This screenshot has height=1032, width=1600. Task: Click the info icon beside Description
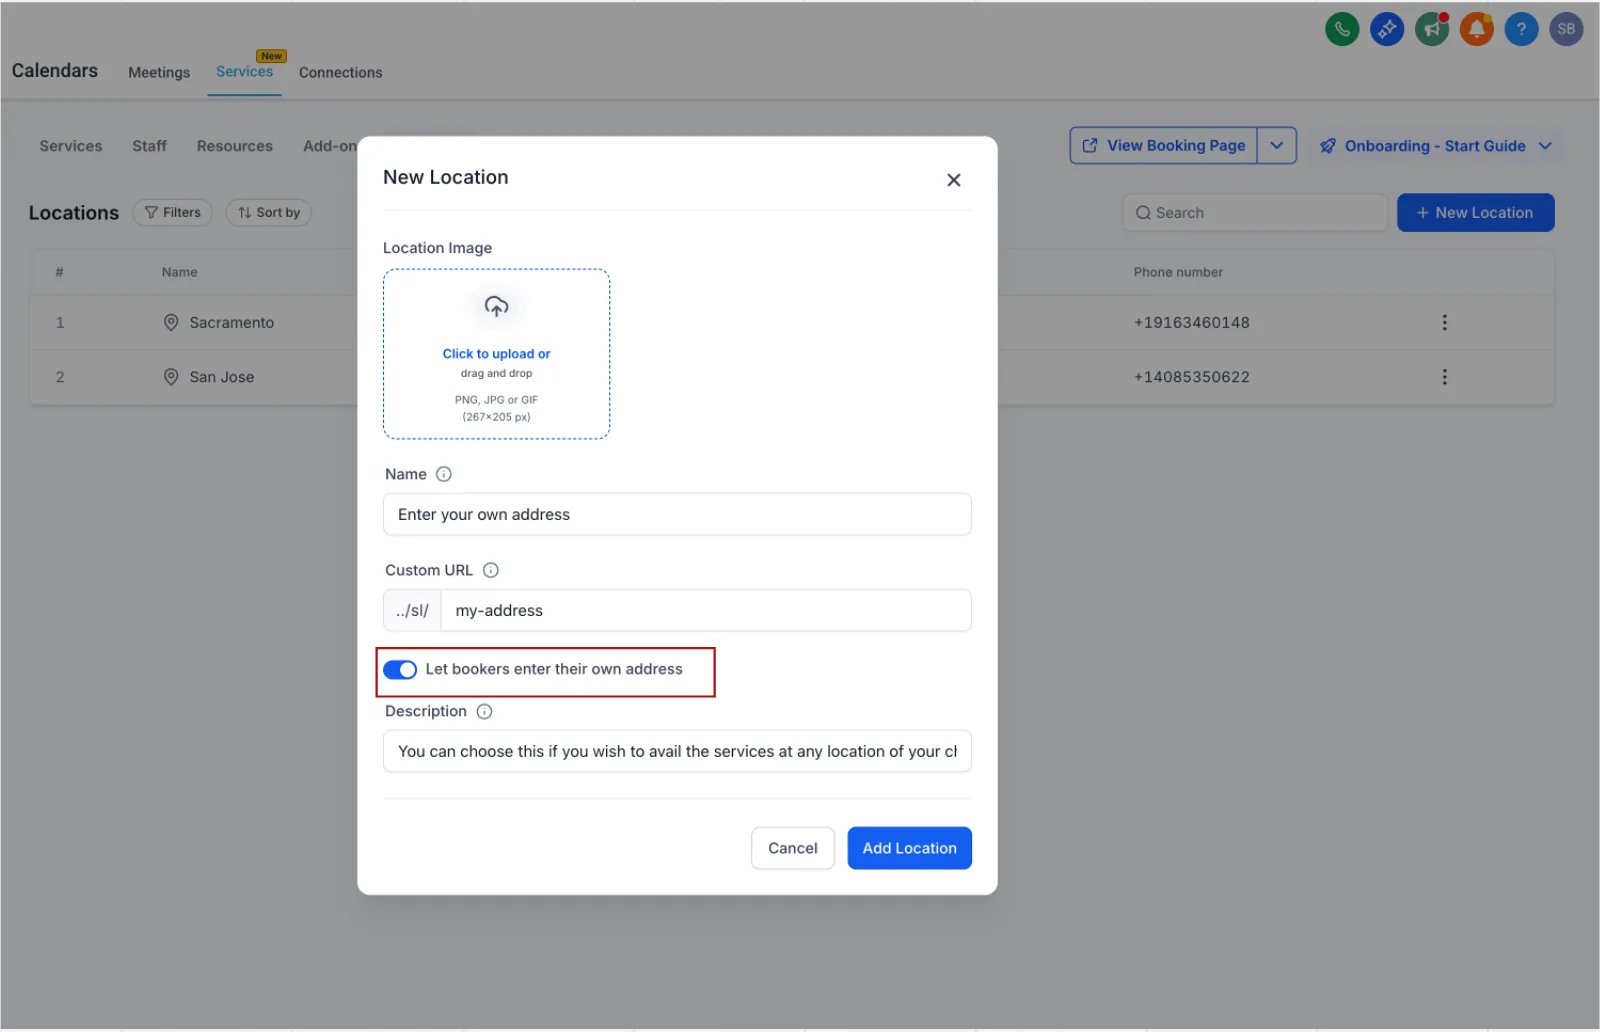click(485, 711)
